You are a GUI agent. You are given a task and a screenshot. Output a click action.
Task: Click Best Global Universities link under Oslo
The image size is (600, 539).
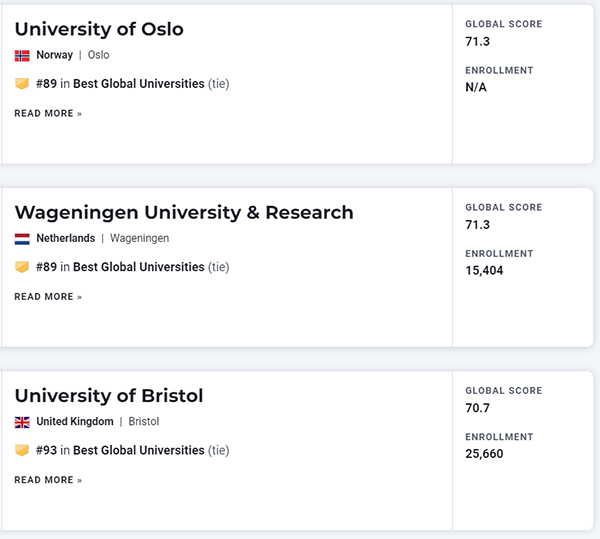(x=138, y=84)
